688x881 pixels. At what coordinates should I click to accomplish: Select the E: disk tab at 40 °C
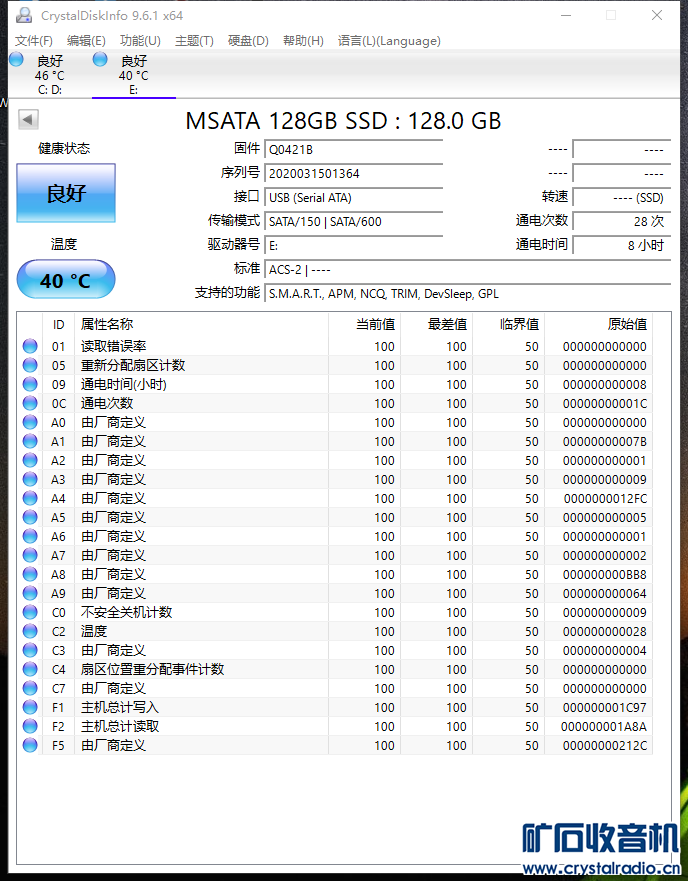point(133,75)
